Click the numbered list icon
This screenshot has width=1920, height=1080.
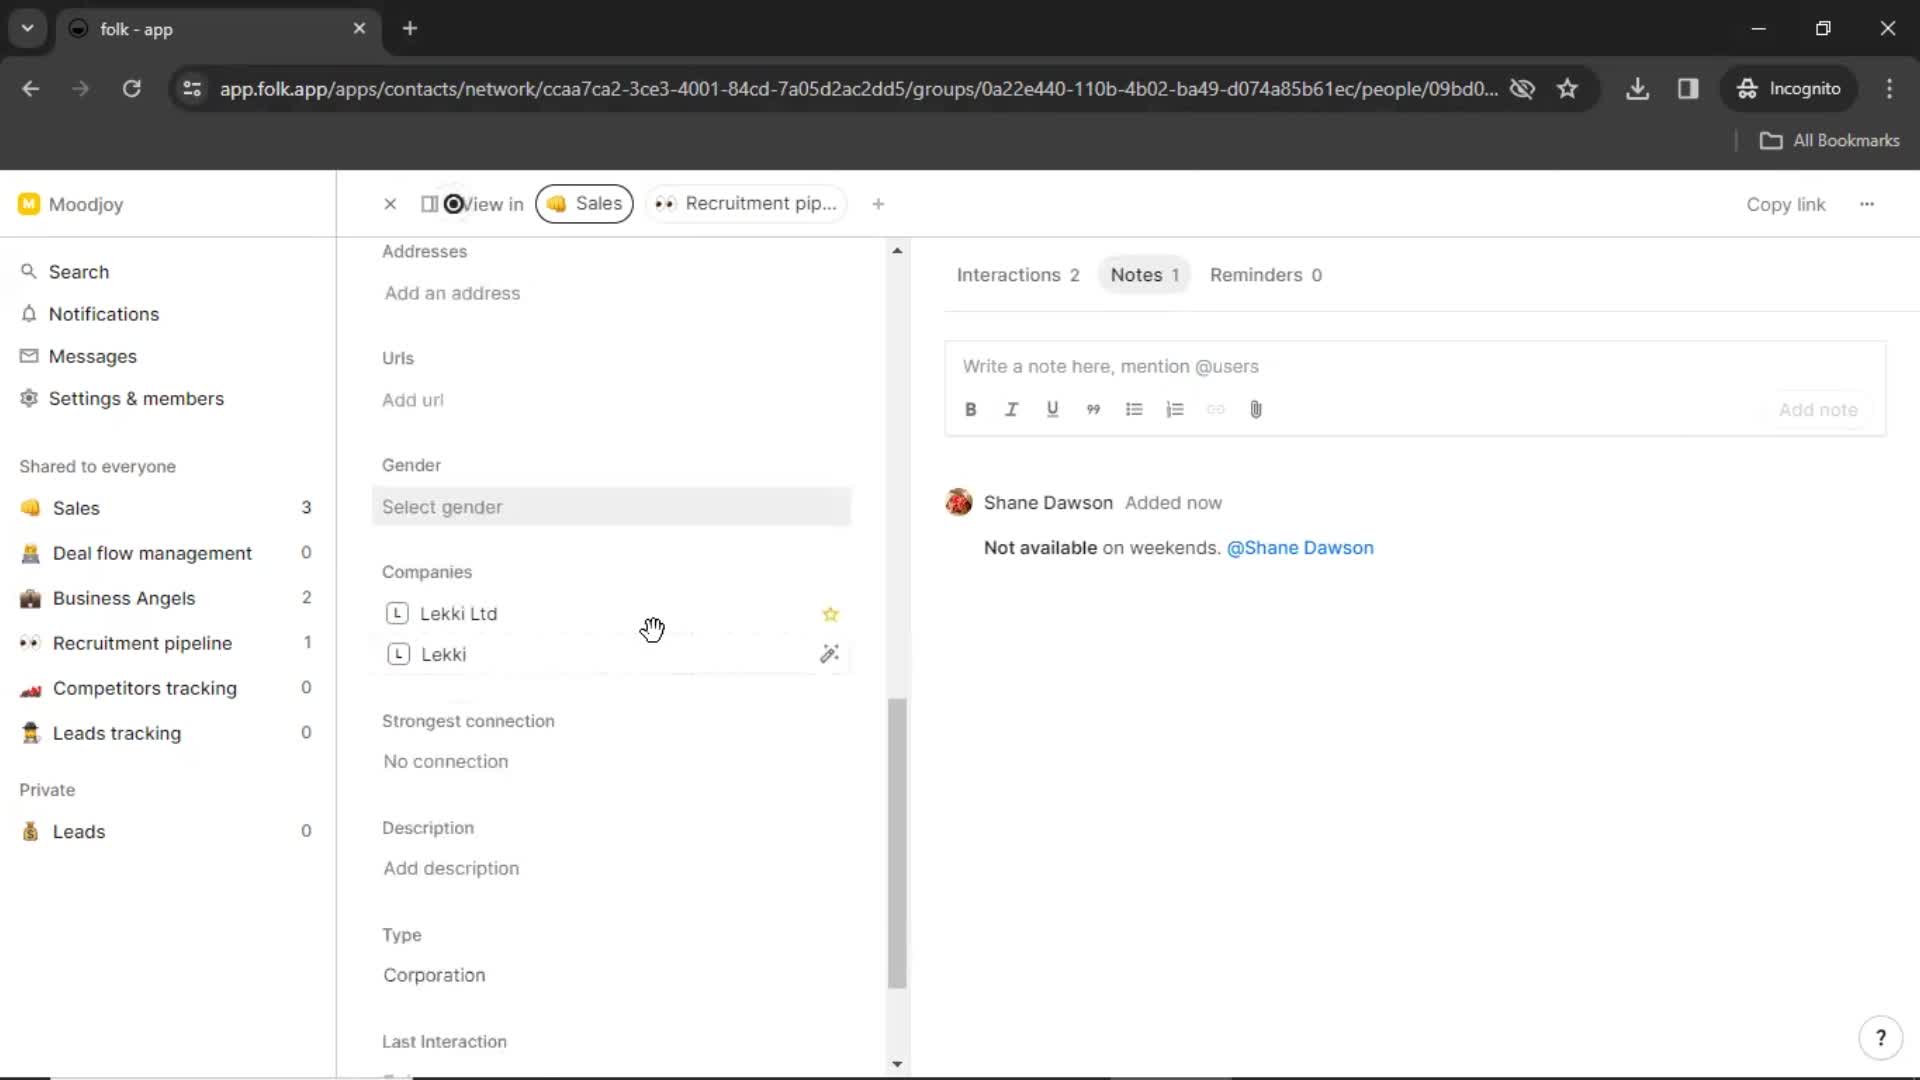click(x=1175, y=410)
